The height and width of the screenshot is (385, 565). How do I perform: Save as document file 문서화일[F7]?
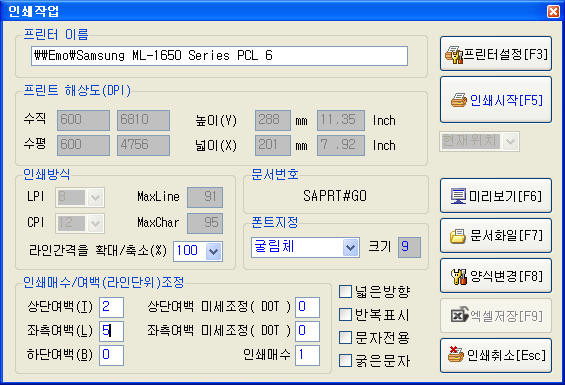496,236
